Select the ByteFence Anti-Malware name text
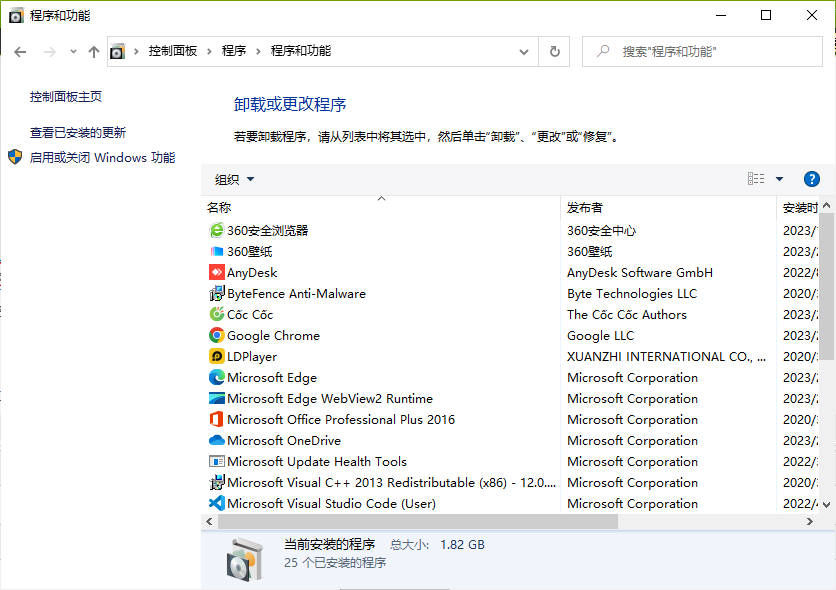Viewport: 836px width, 590px height. (296, 293)
